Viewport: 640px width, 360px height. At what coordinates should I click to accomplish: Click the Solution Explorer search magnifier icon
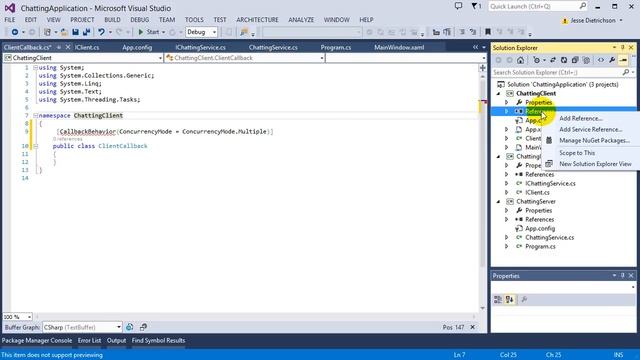pos(626,72)
